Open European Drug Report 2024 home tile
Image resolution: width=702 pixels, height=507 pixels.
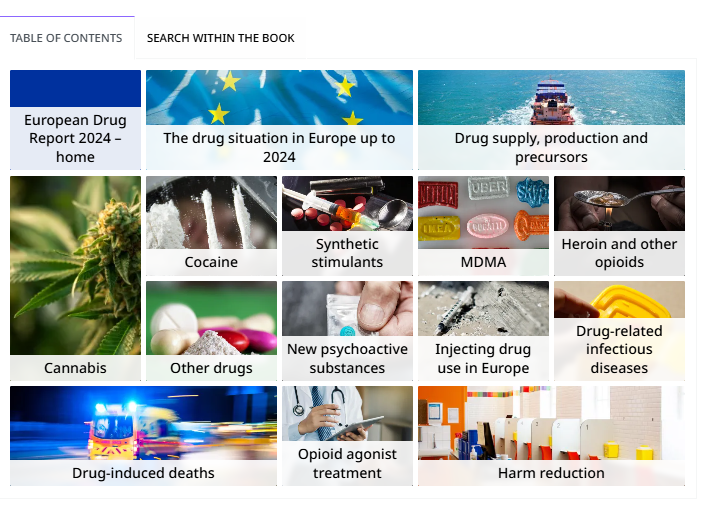tap(75, 120)
